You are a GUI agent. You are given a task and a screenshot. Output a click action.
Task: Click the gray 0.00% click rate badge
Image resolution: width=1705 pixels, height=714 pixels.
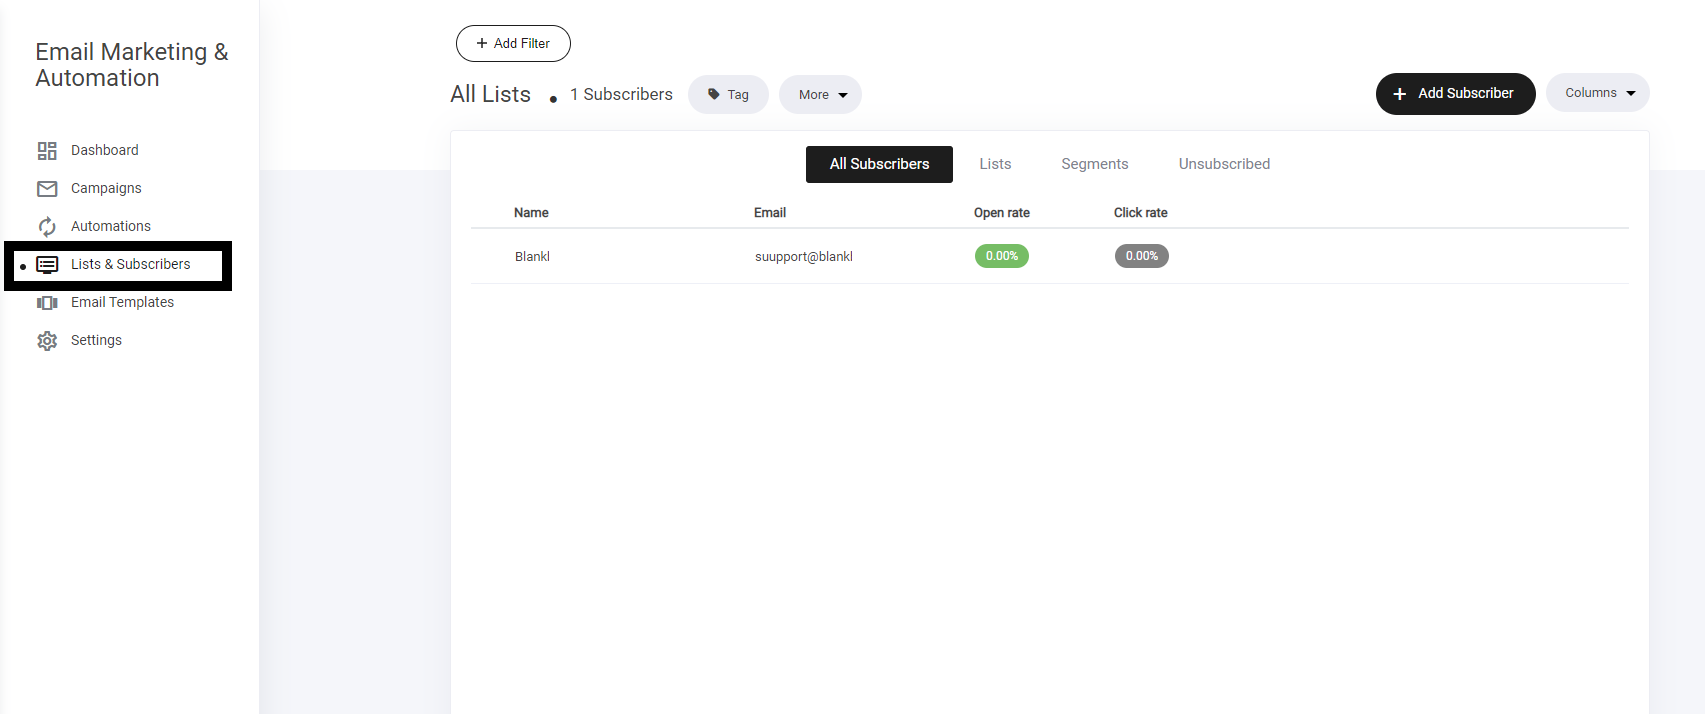pyautogui.click(x=1141, y=256)
